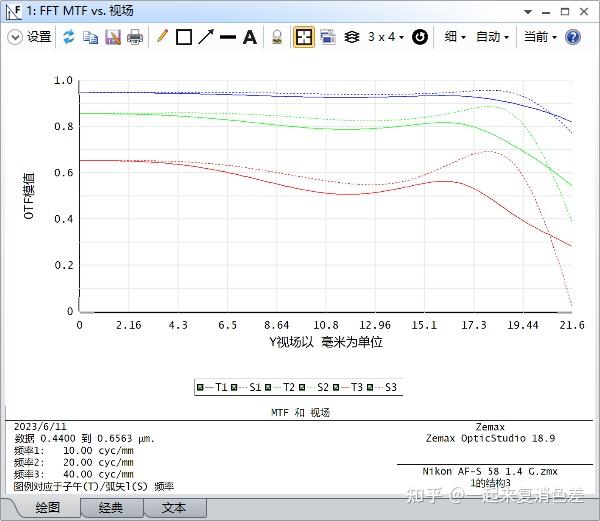Toggle the active cursor crosshair button
Image resolution: width=600 pixels, height=521 pixels.
point(304,37)
